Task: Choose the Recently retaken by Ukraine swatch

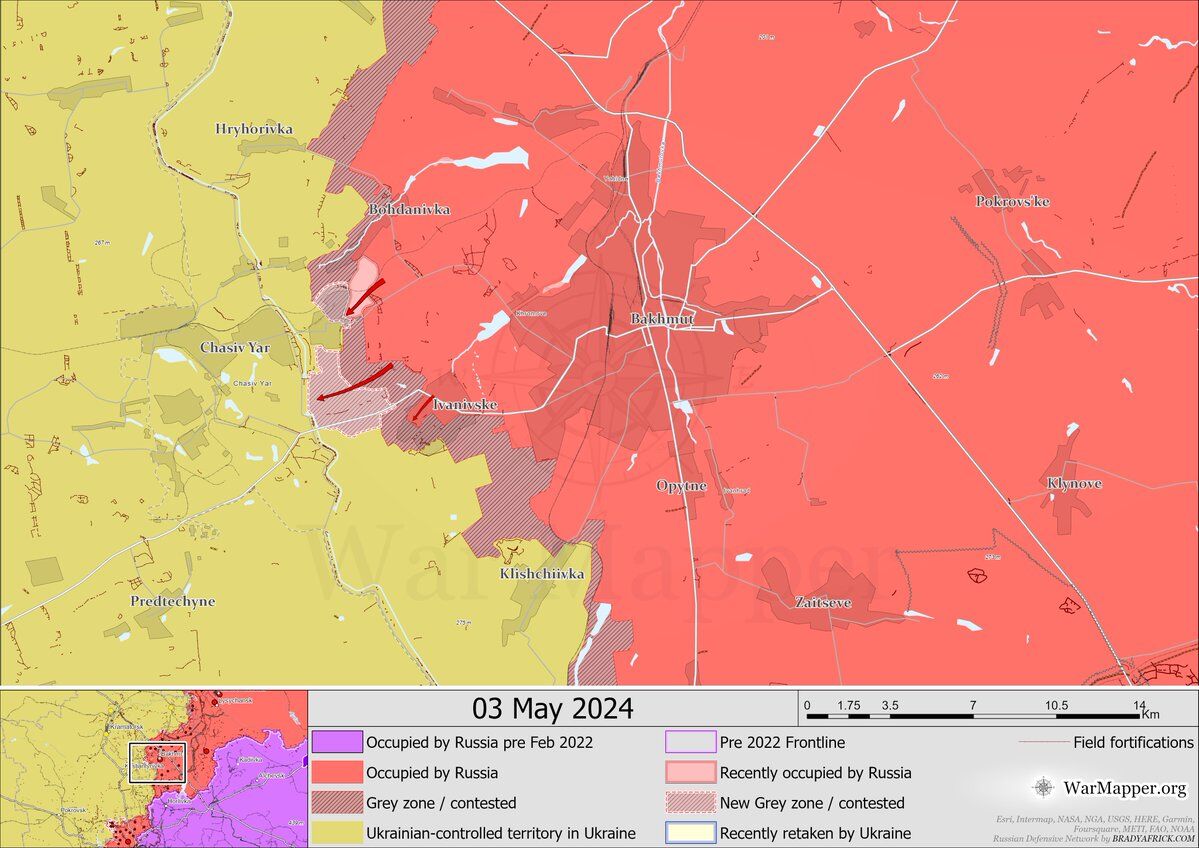Action: click(690, 833)
